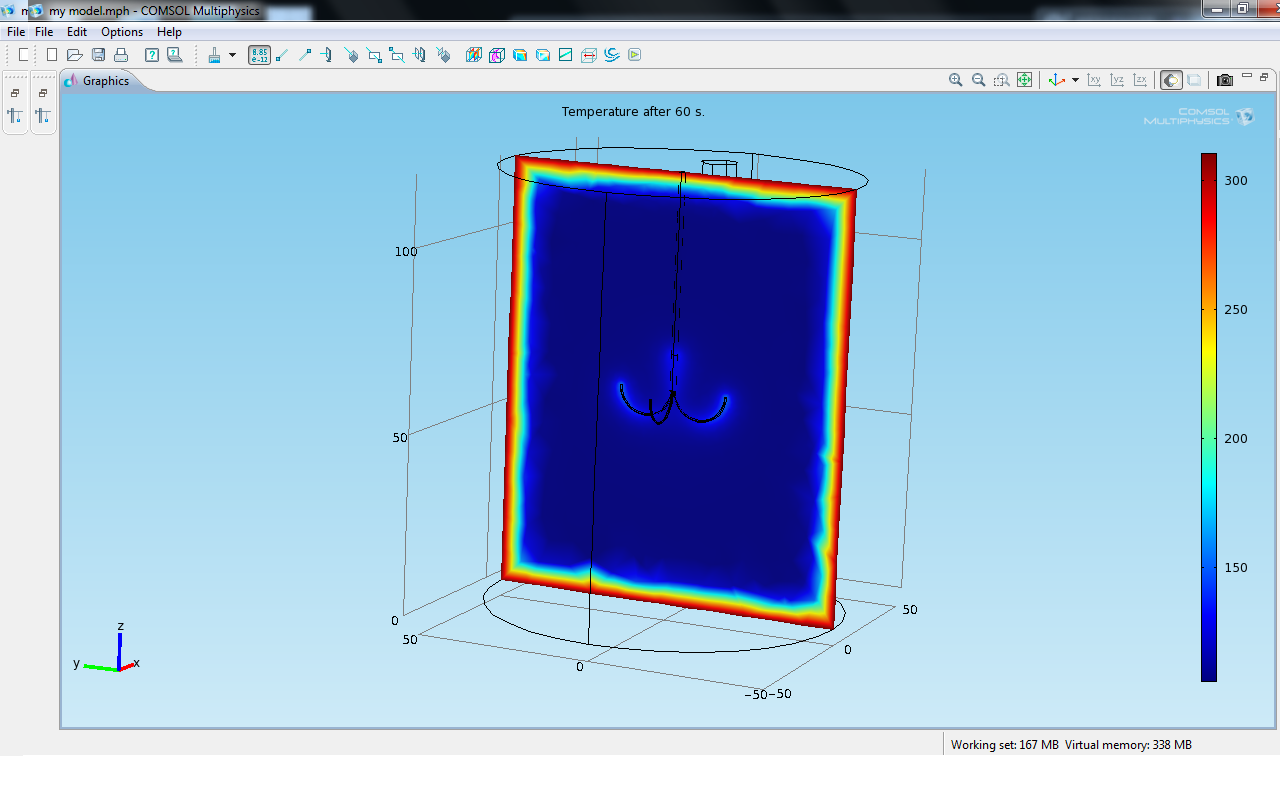Open the Options menu
This screenshot has height=800, width=1280.
click(x=121, y=32)
